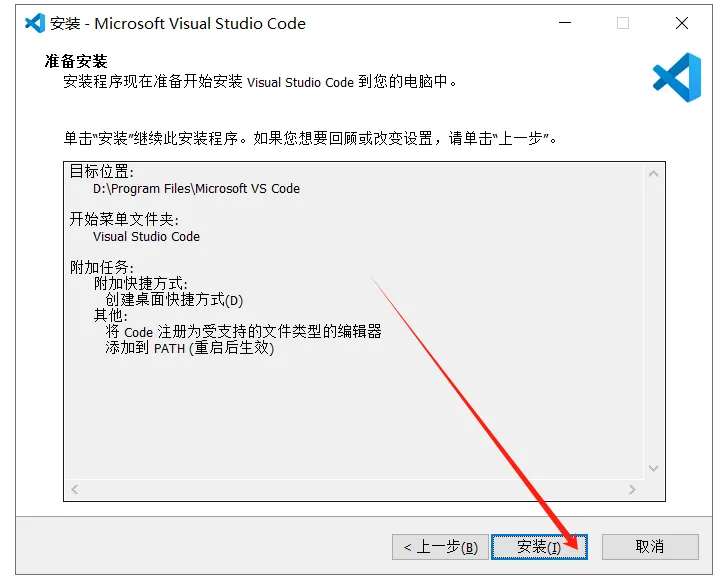Minimize the installer window

(565, 23)
